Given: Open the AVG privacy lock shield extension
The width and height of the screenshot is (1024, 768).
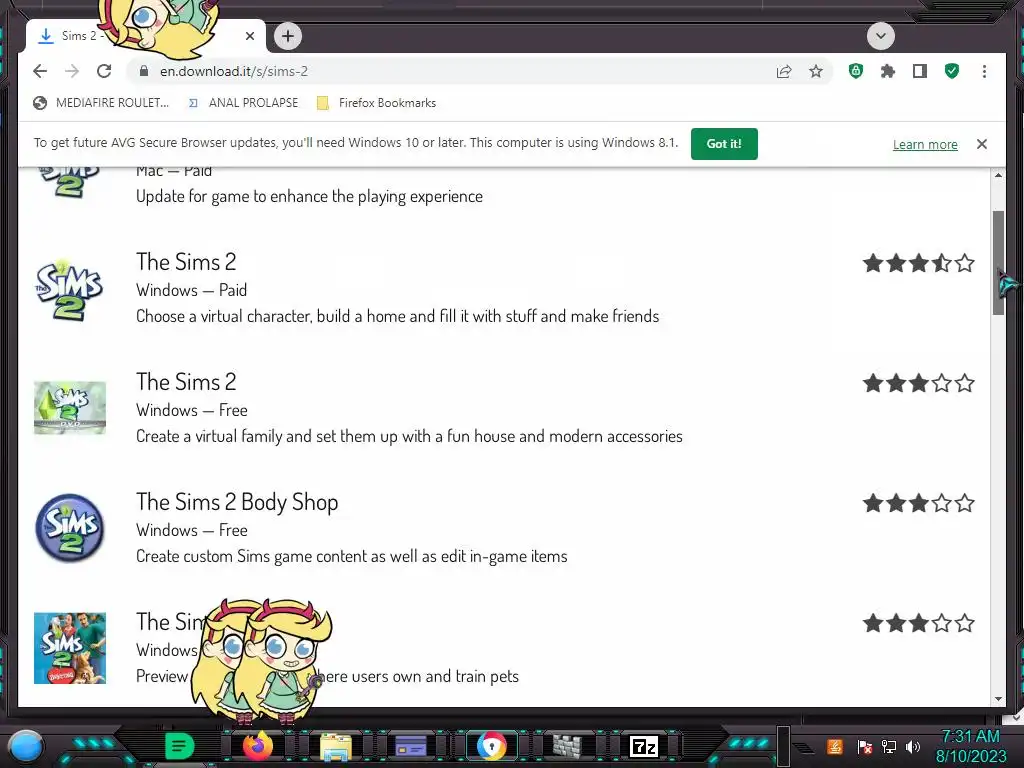Looking at the screenshot, I should tap(856, 71).
